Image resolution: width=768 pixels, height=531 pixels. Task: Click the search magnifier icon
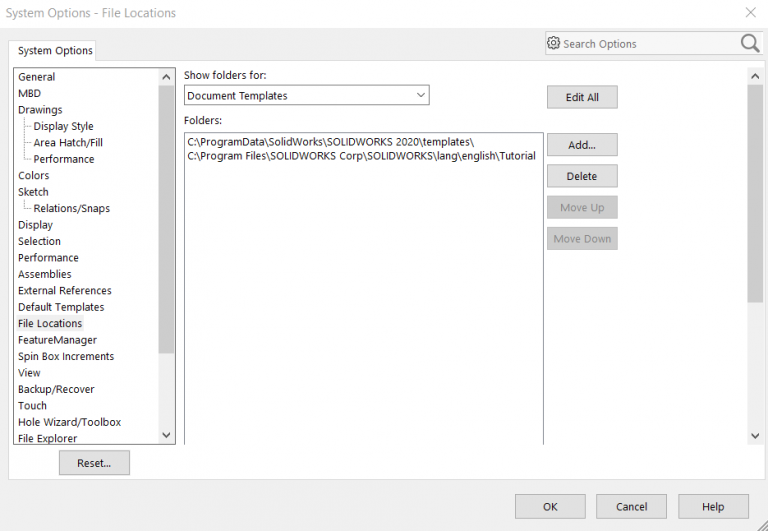tap(749, 43)
